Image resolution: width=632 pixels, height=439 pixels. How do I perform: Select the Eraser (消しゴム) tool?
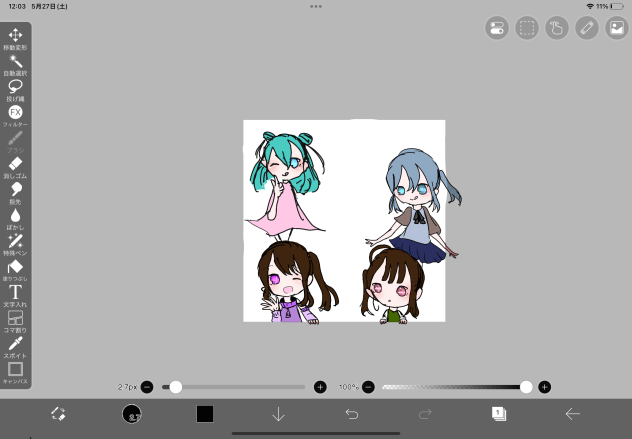pyautogui.click(x=15, y=168)
